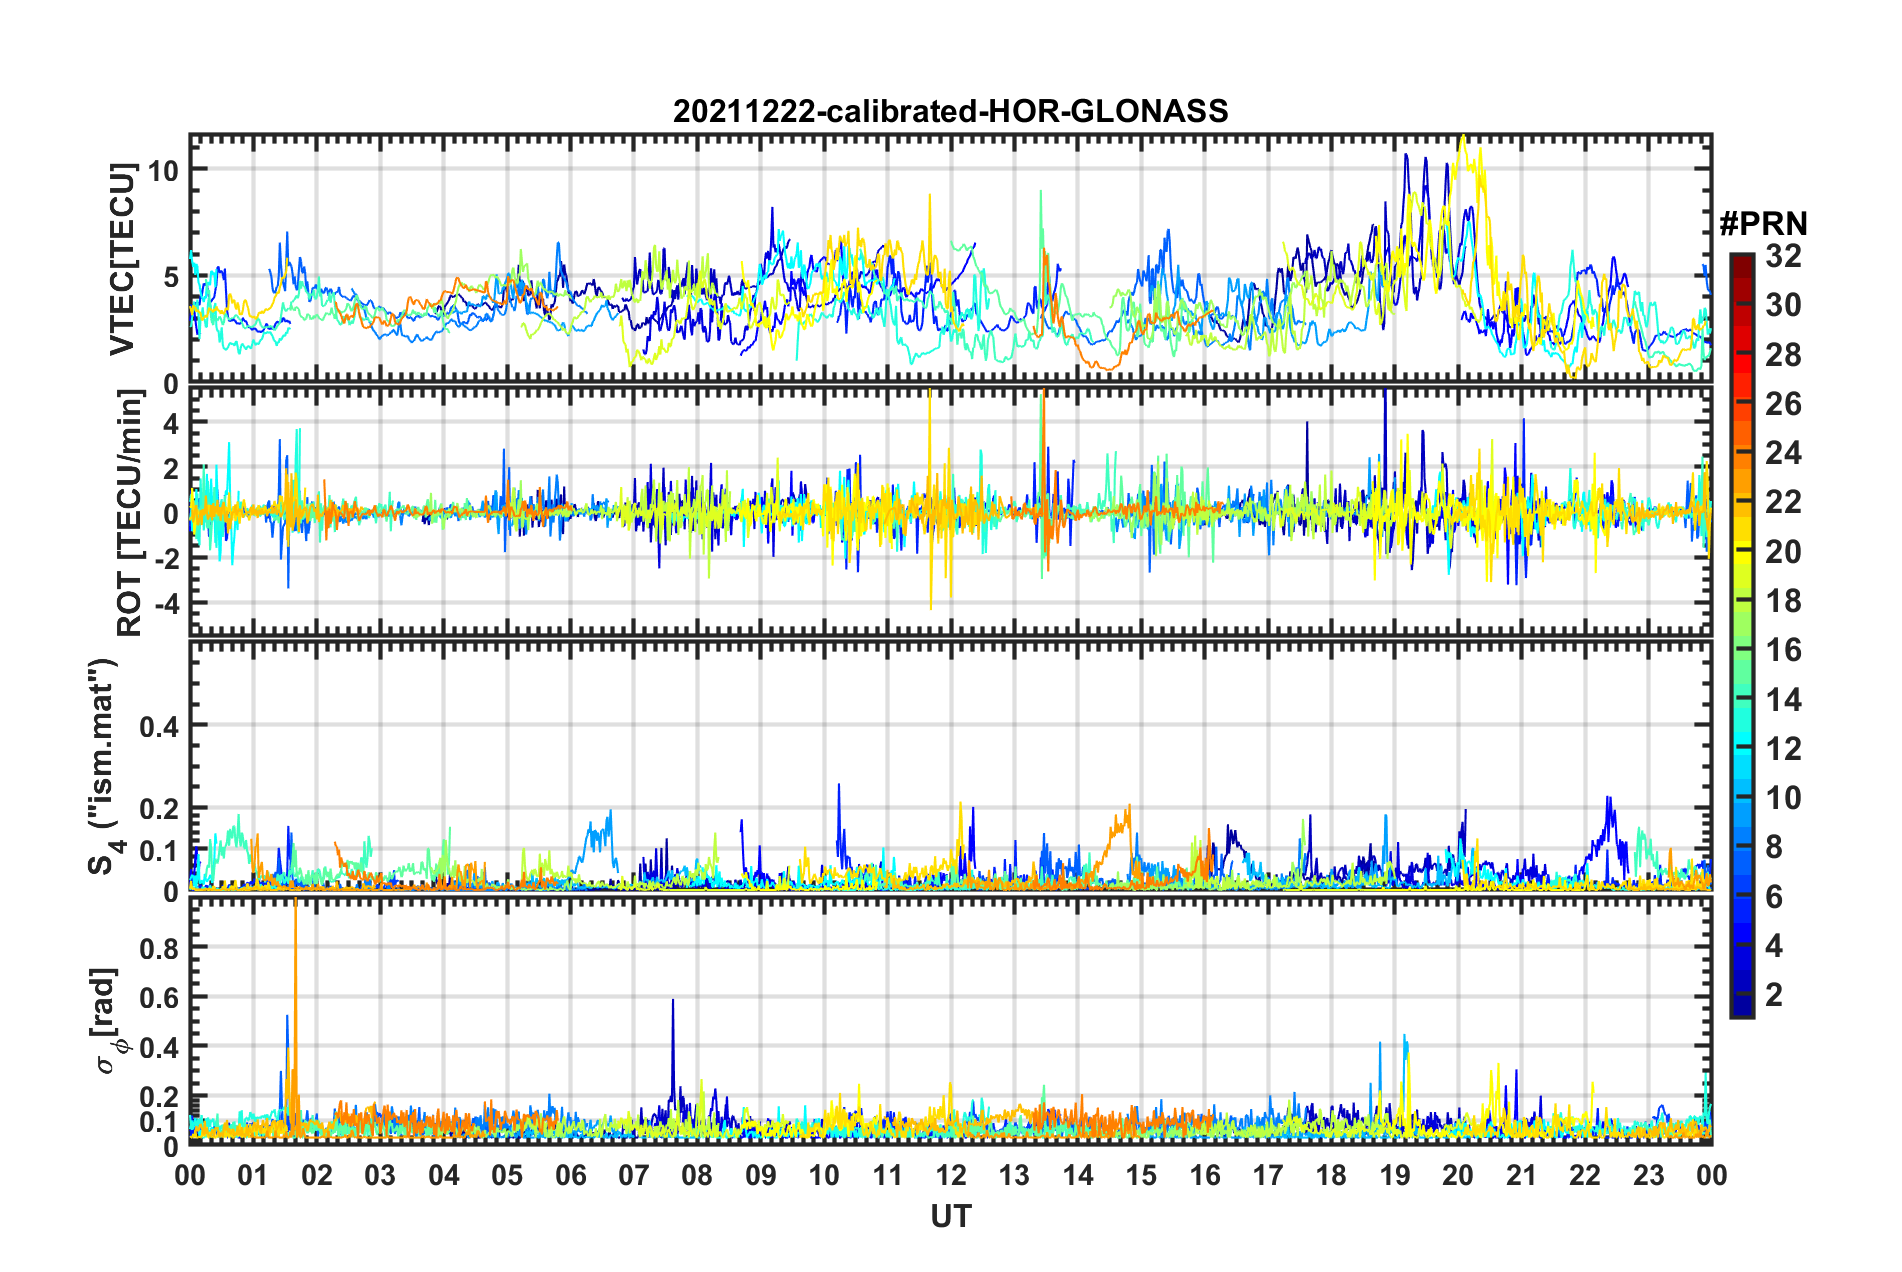Select the VTEC[TECU] y-axis label

(122, 260)
